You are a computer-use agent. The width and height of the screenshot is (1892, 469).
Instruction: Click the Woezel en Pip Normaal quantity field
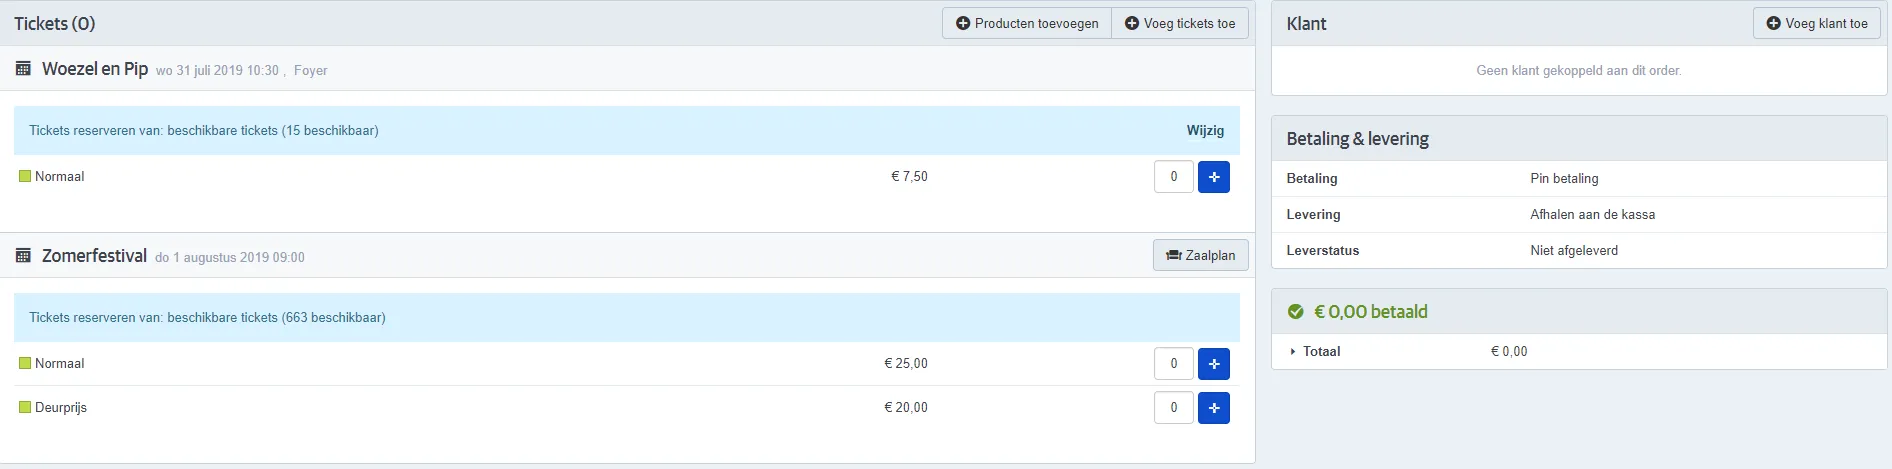tap(1174, 177)
